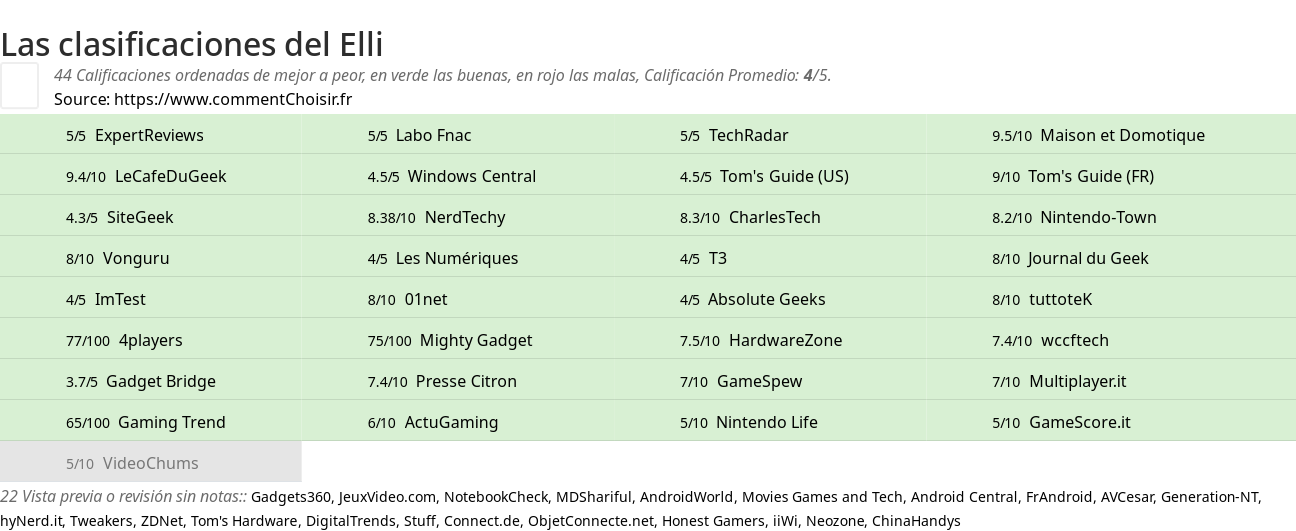Screen dimensions: 1296x531
Task: Open the Gadgets360 preview link
Action: point(291,497)
